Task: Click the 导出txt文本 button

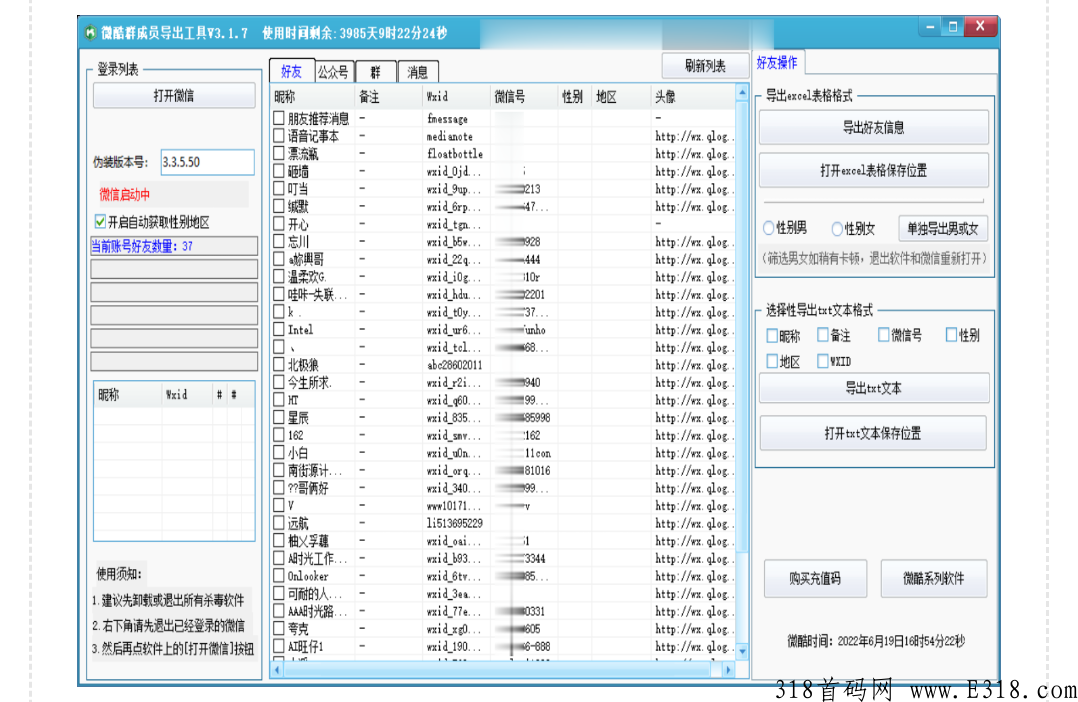Action: 874,388
